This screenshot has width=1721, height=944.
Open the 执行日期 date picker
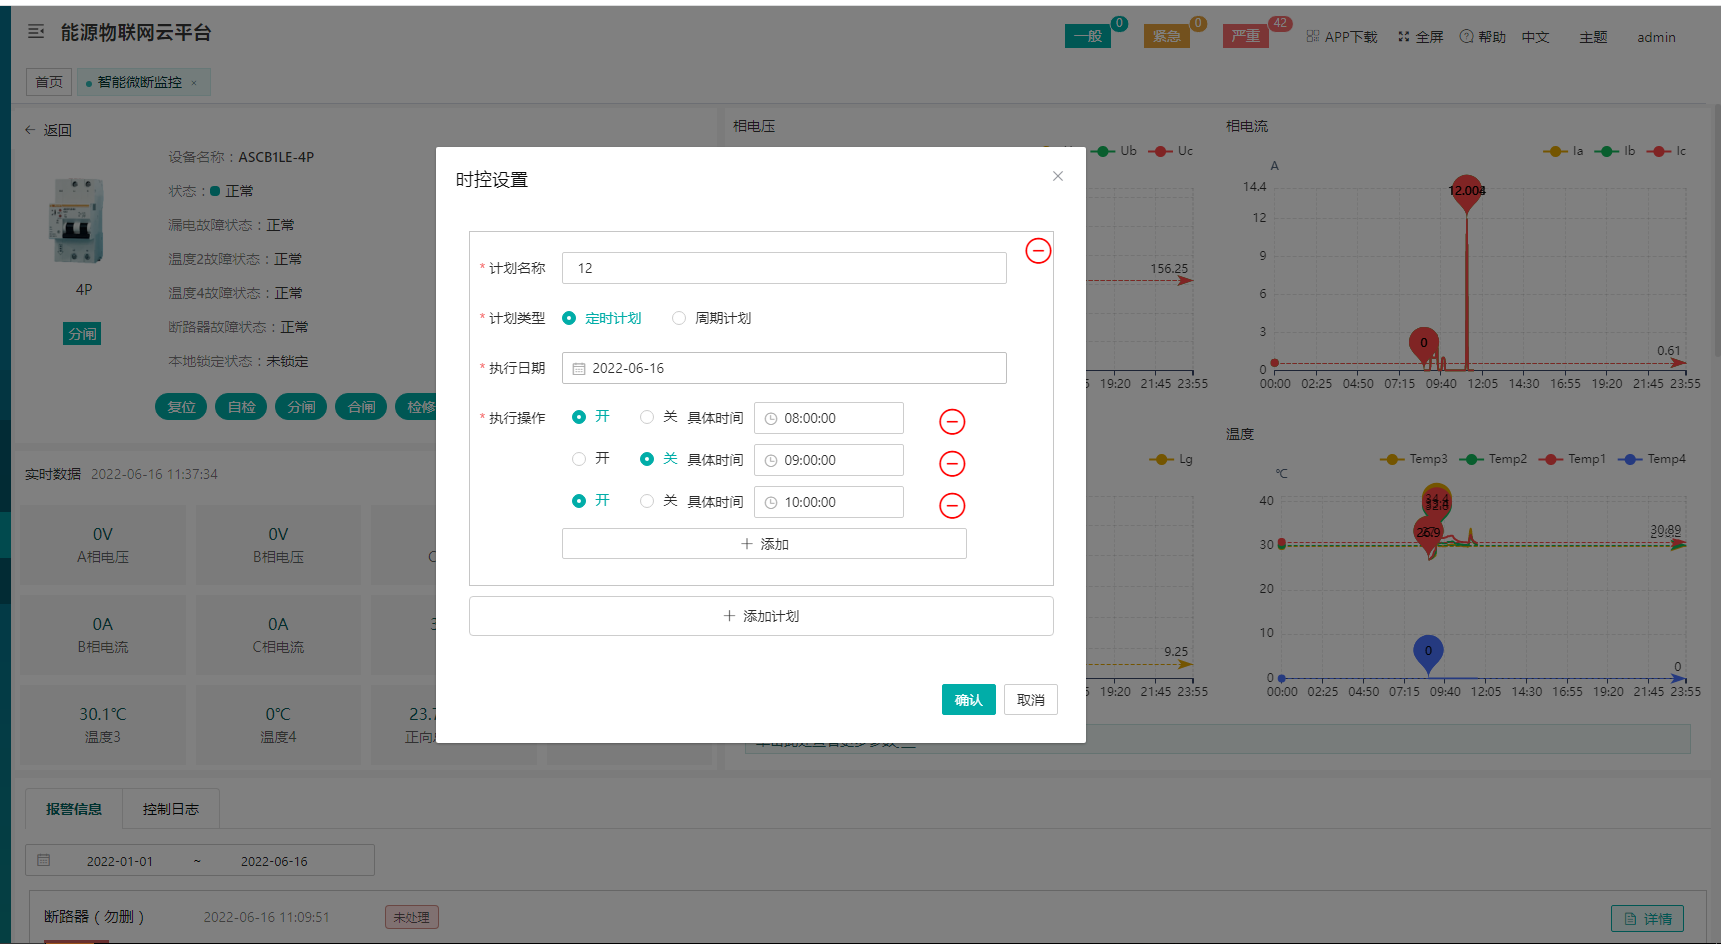click(783, 368)
